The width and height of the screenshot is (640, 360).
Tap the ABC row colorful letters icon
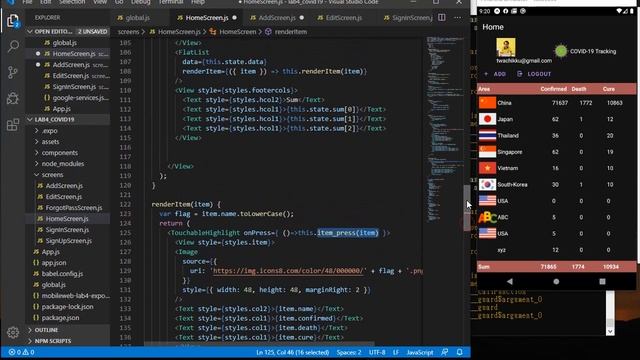(487, 217)
